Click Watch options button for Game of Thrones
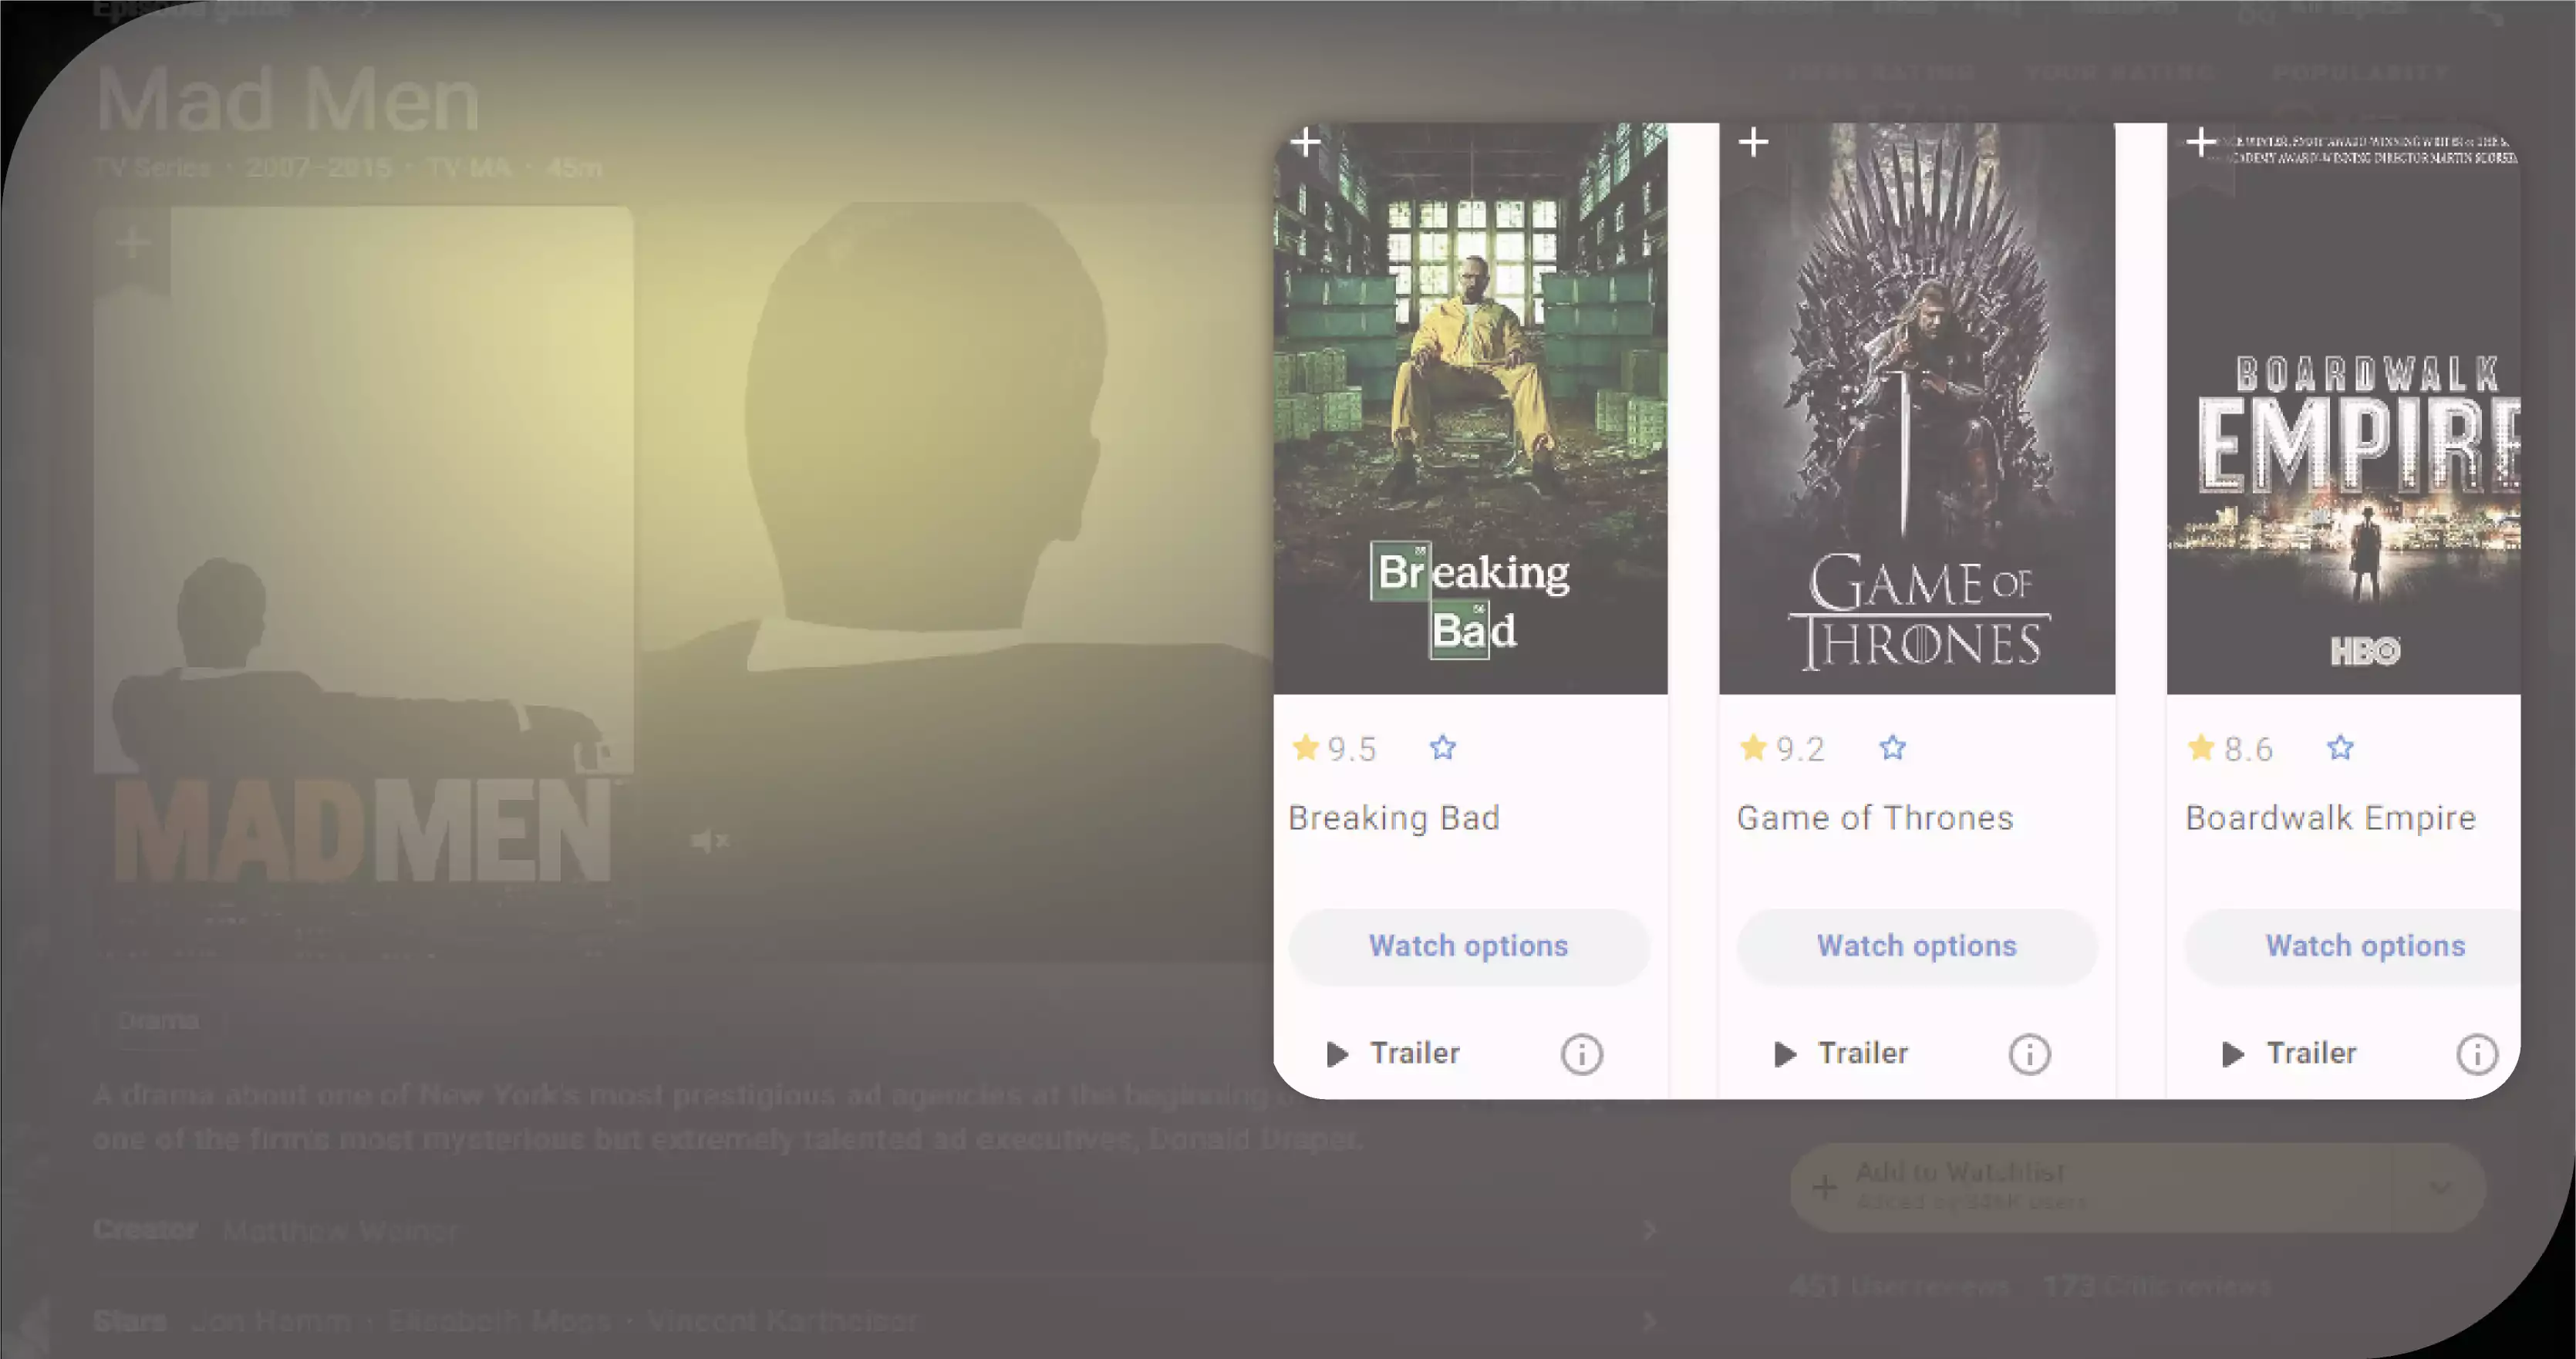The width and height of the screenshot is (2576, 1359). point(1917,945)
